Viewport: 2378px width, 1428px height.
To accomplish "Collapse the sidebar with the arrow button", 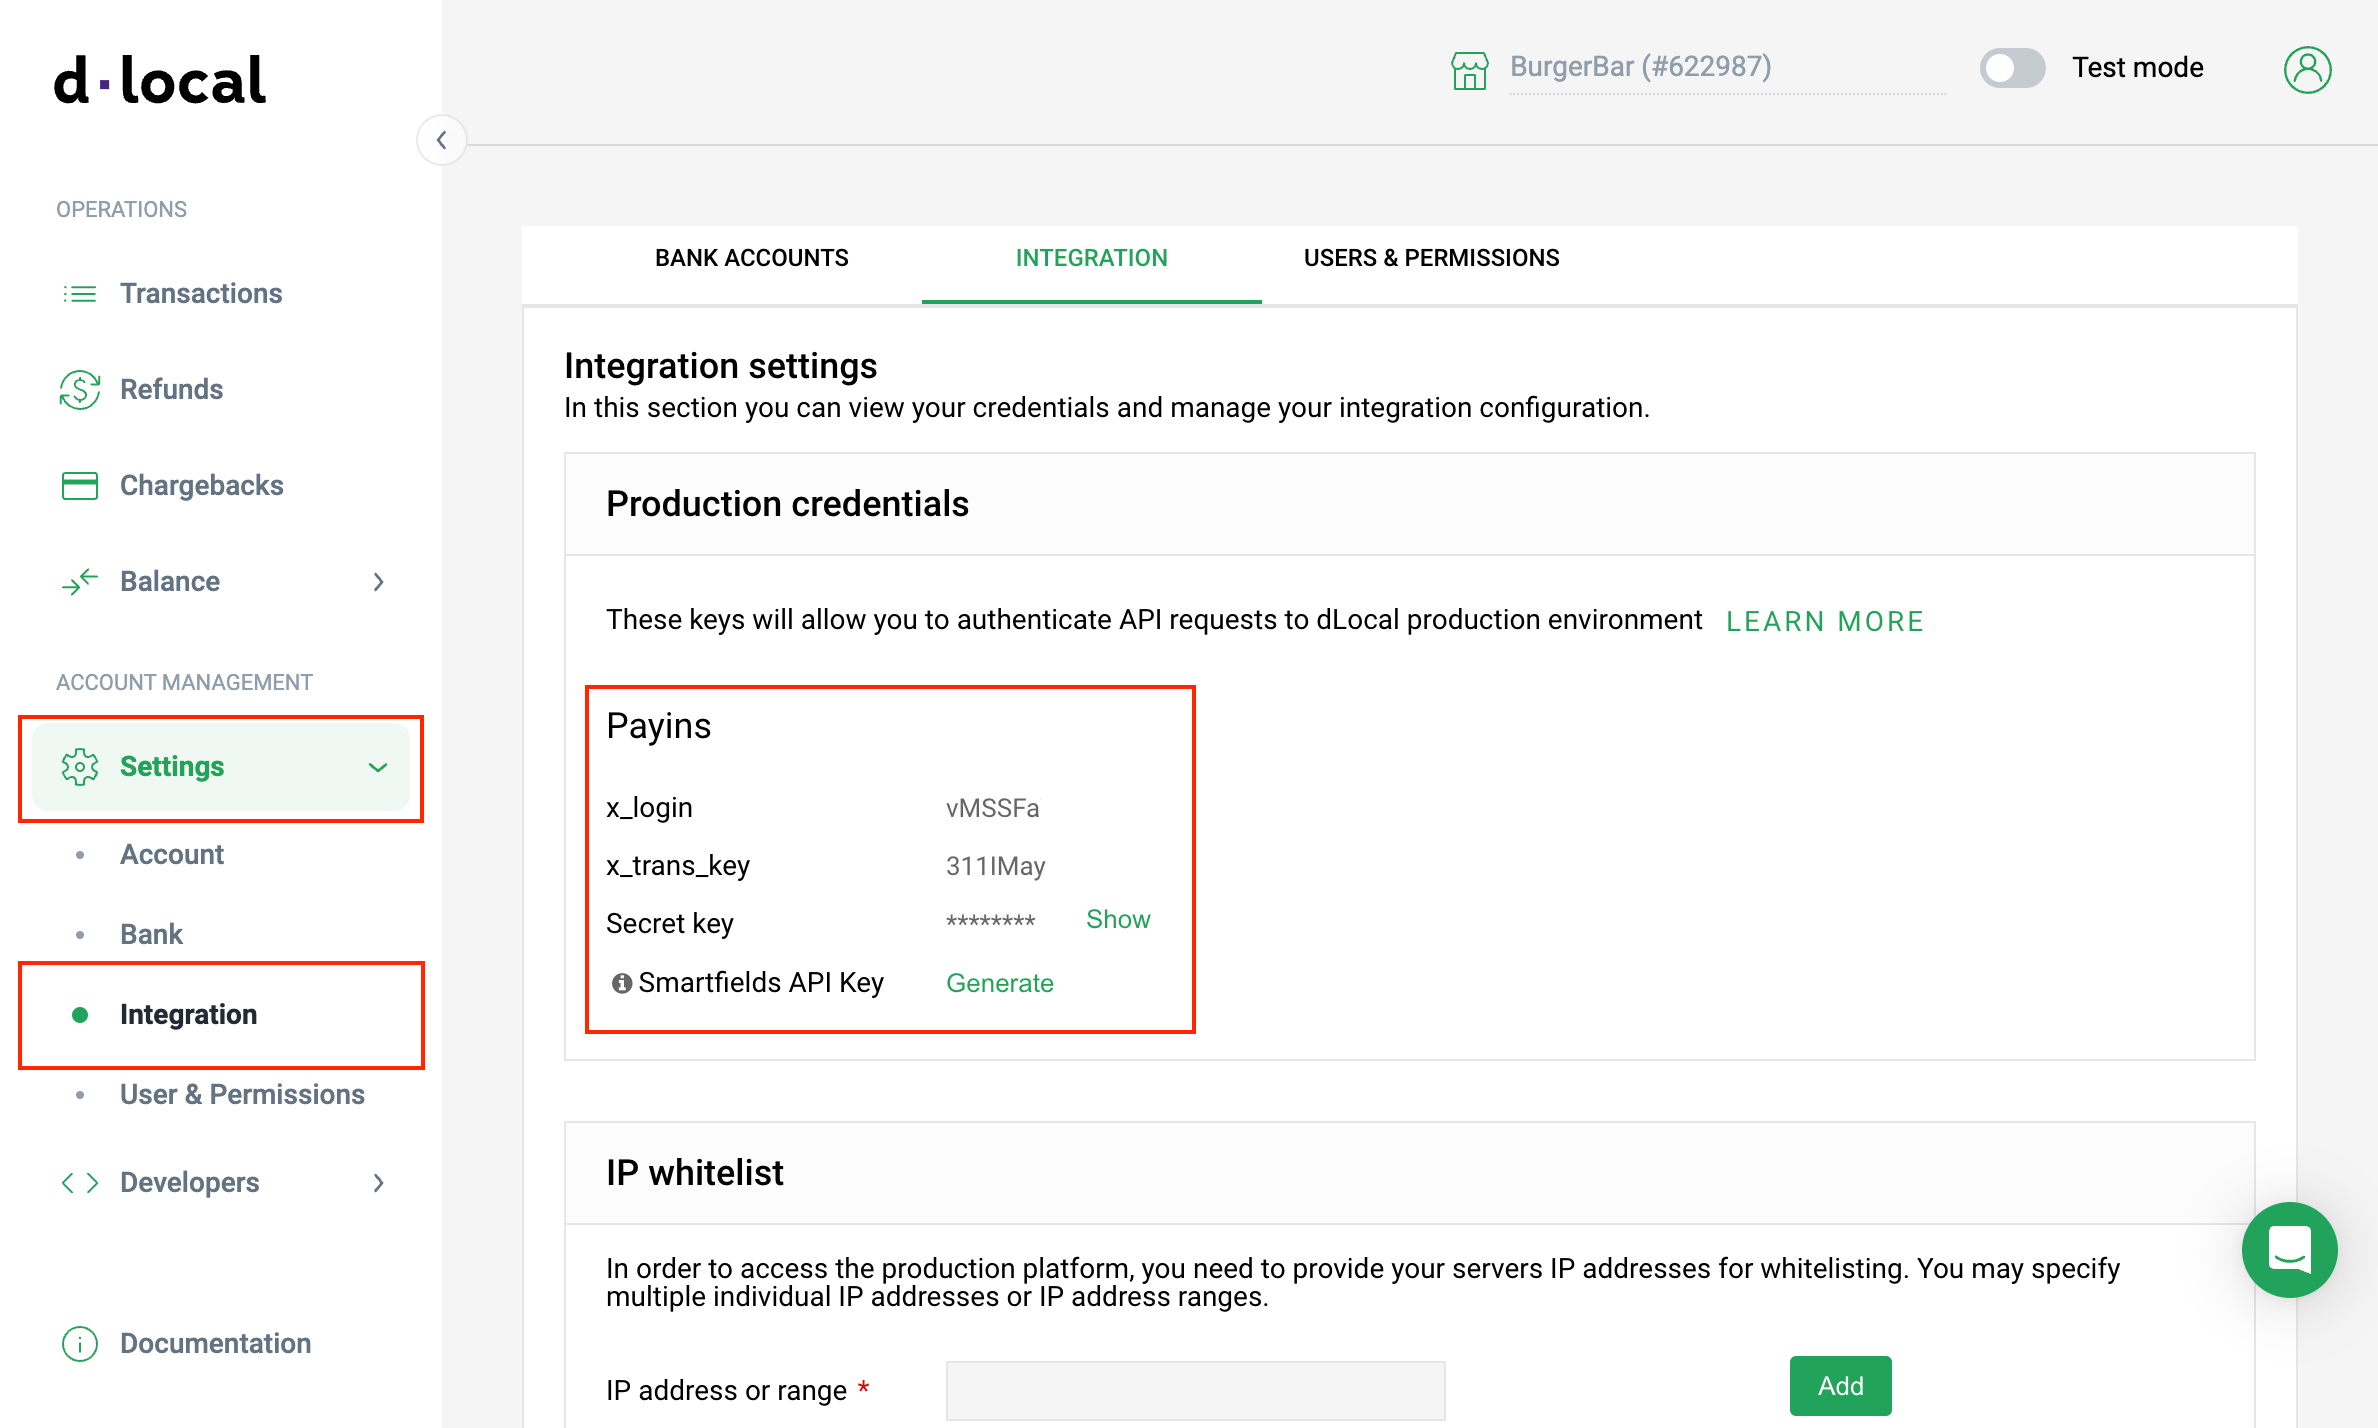I will coord(441,140).
